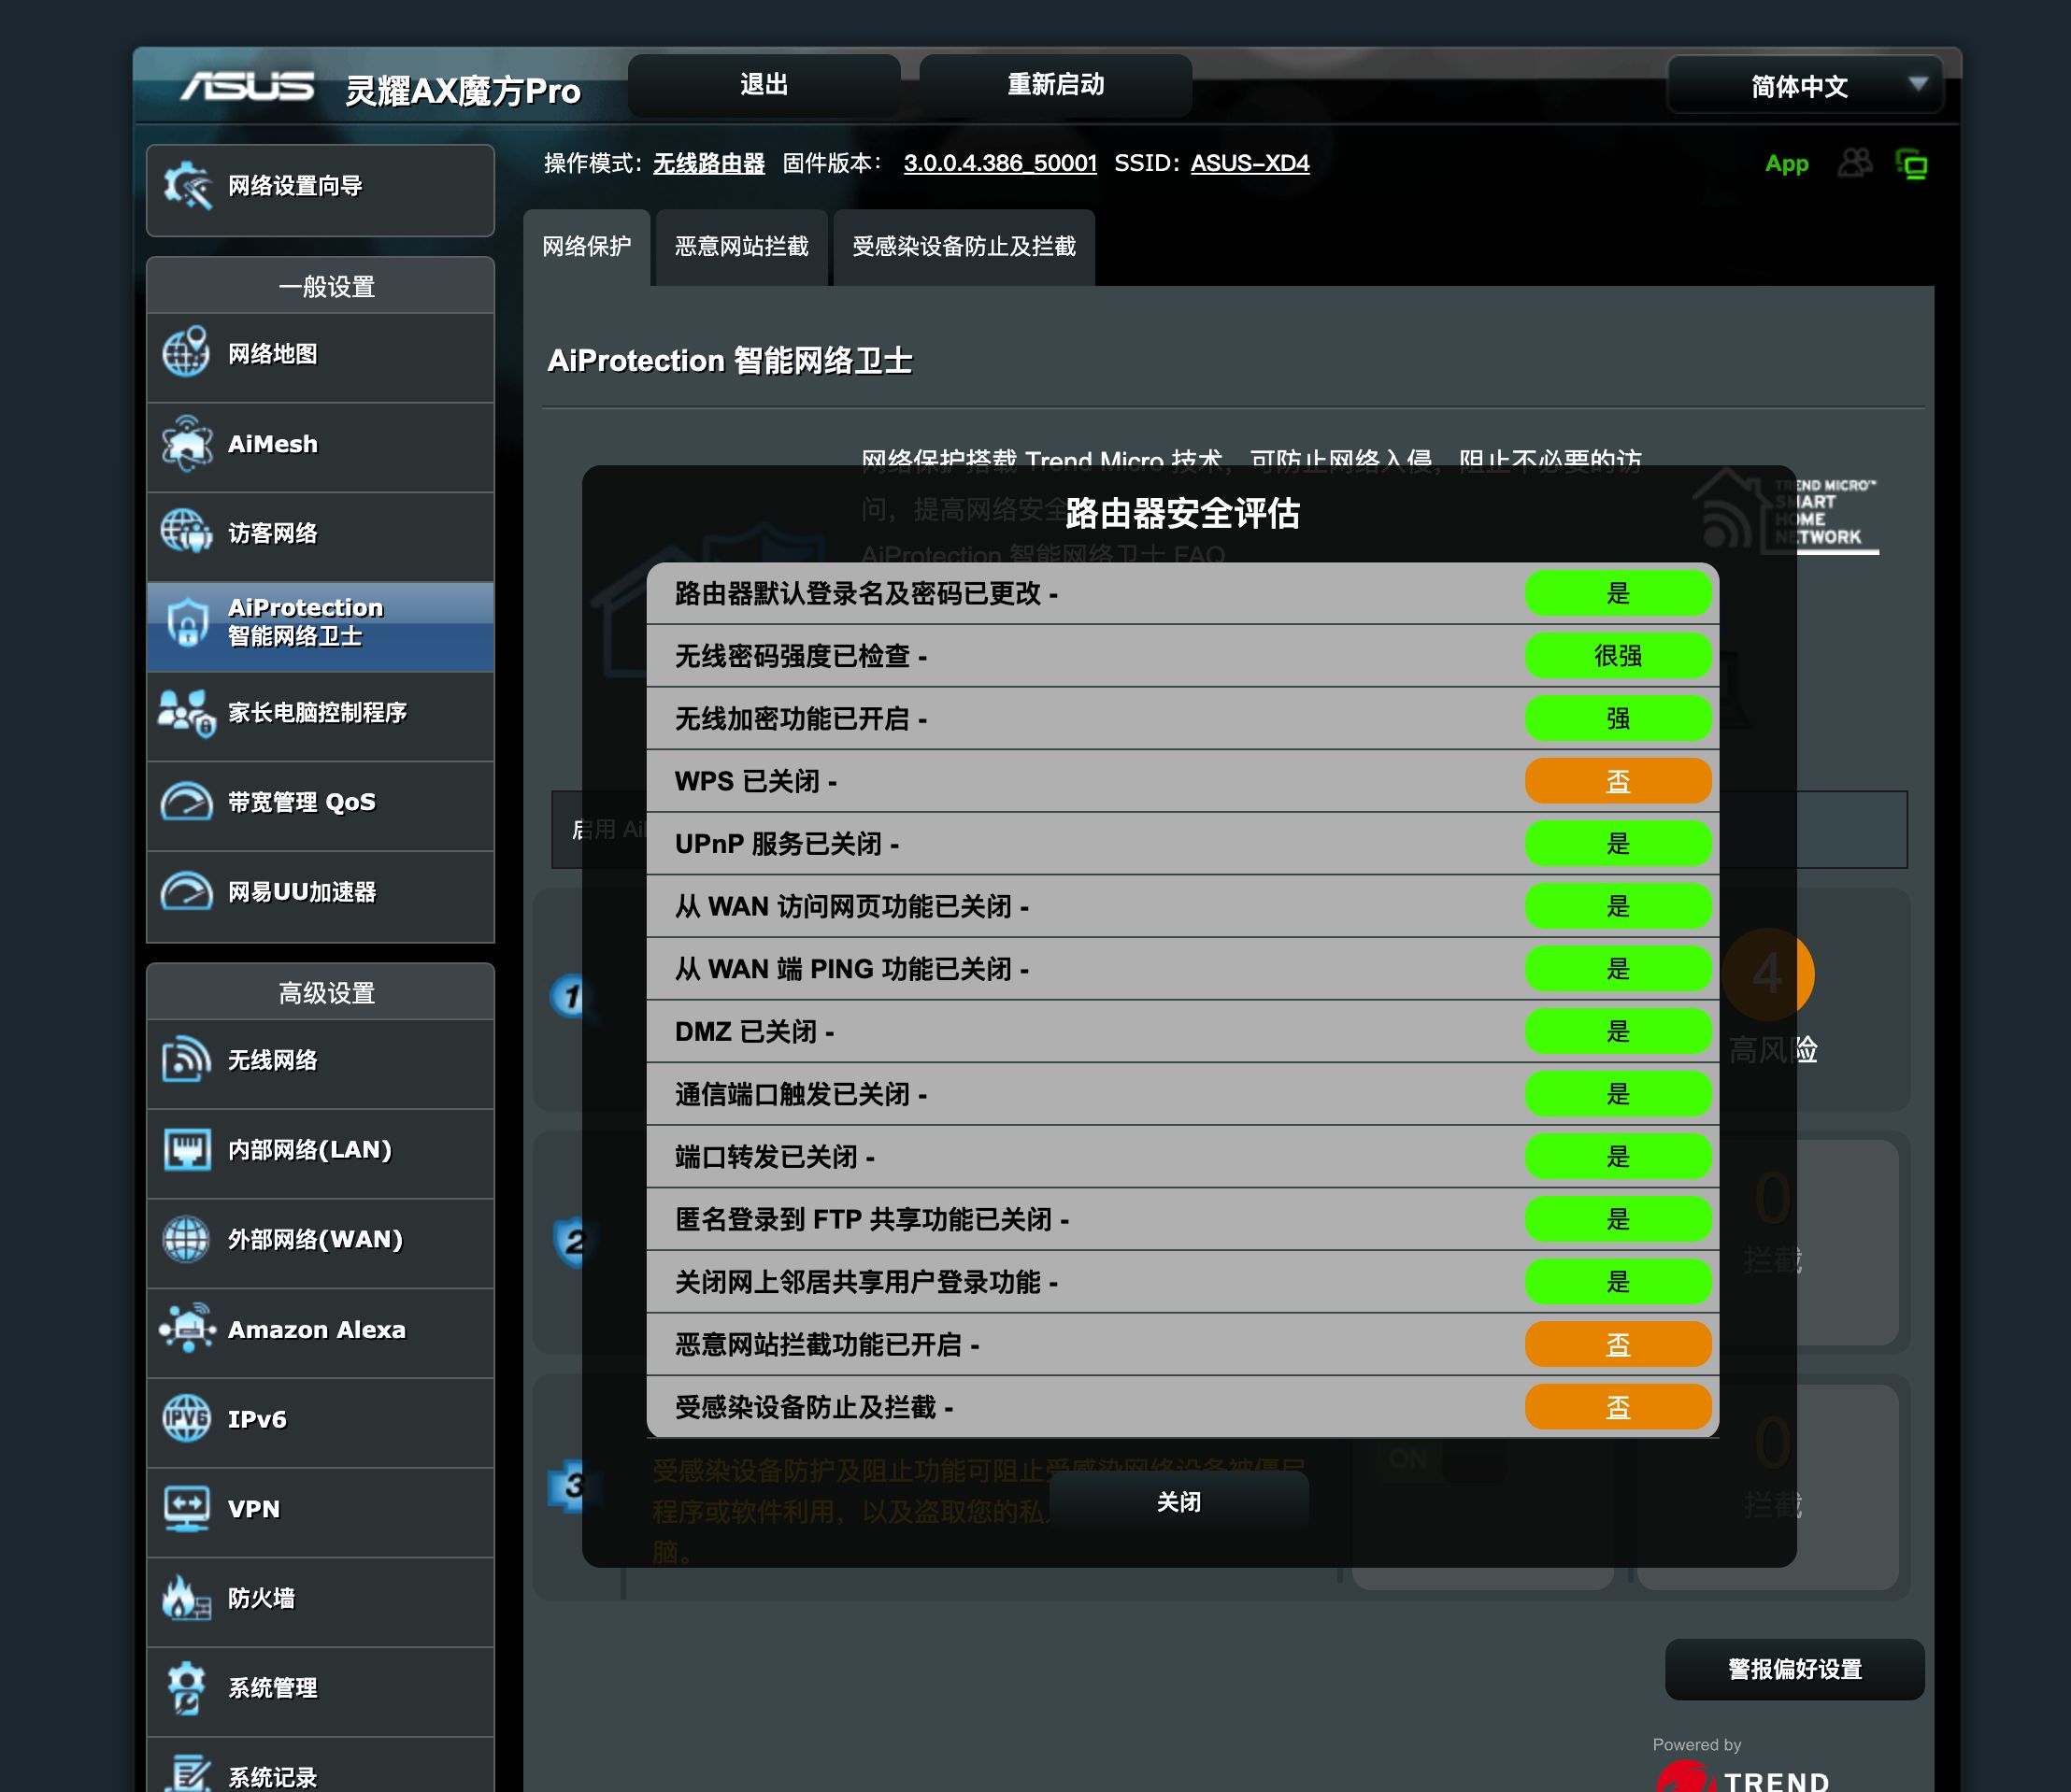
Task: Click the 强 wireless encryption badge
Action: click(1618, 718)
